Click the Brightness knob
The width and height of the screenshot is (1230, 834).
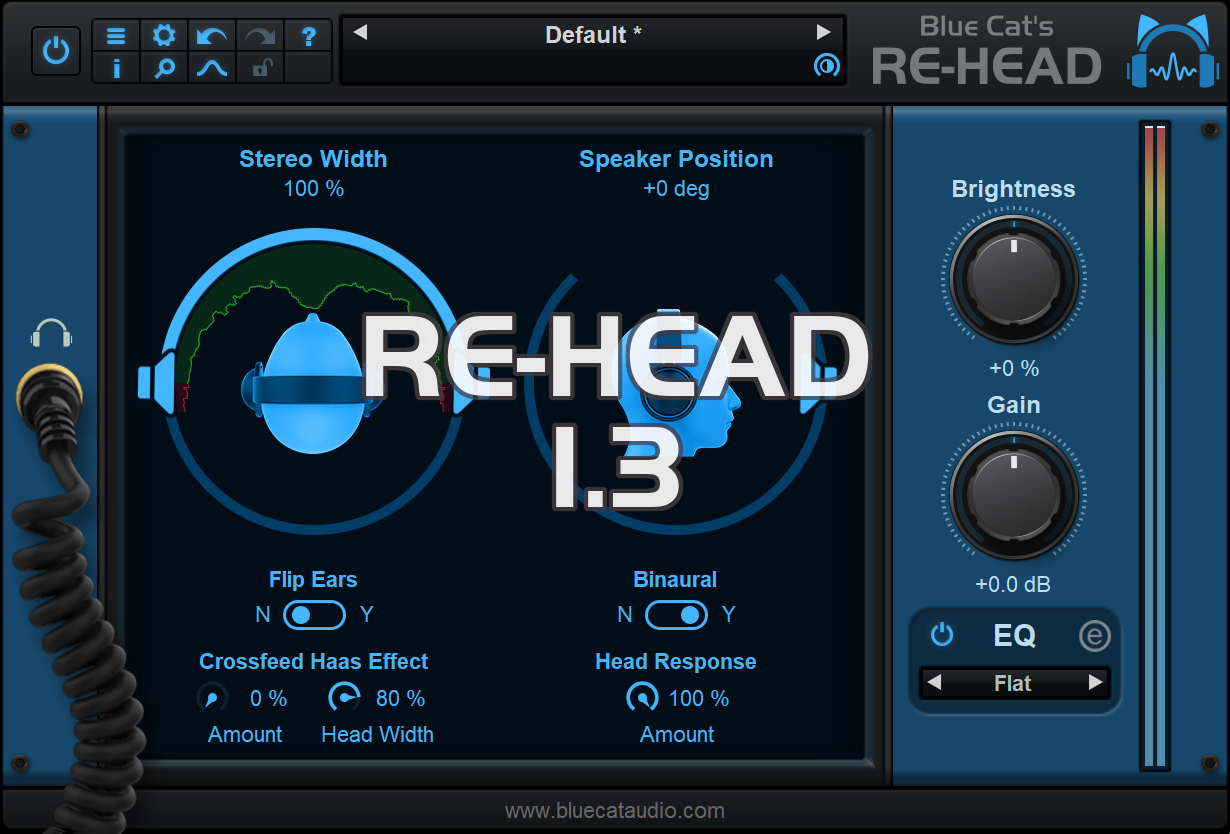1014,277
